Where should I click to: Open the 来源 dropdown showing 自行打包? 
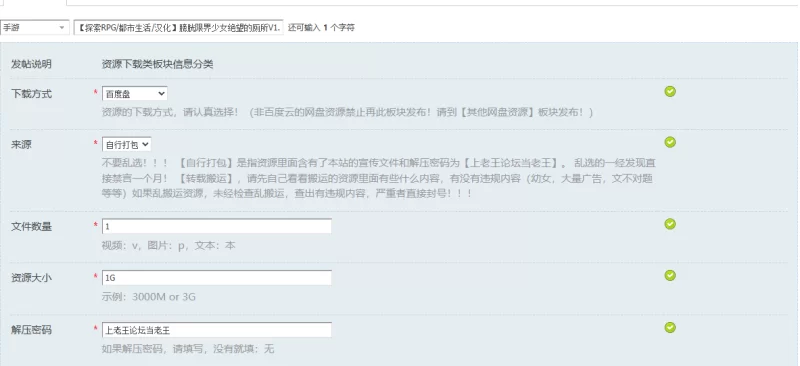coord(127,144)
